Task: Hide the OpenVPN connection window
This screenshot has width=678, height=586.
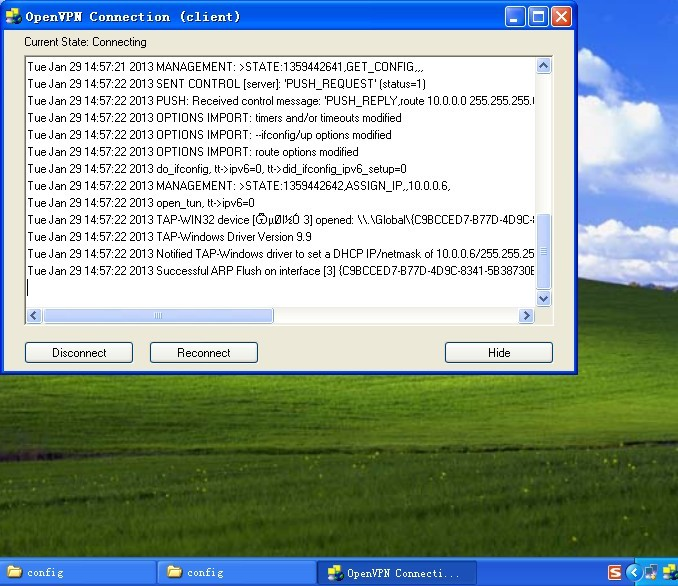Action: point(498,352)
